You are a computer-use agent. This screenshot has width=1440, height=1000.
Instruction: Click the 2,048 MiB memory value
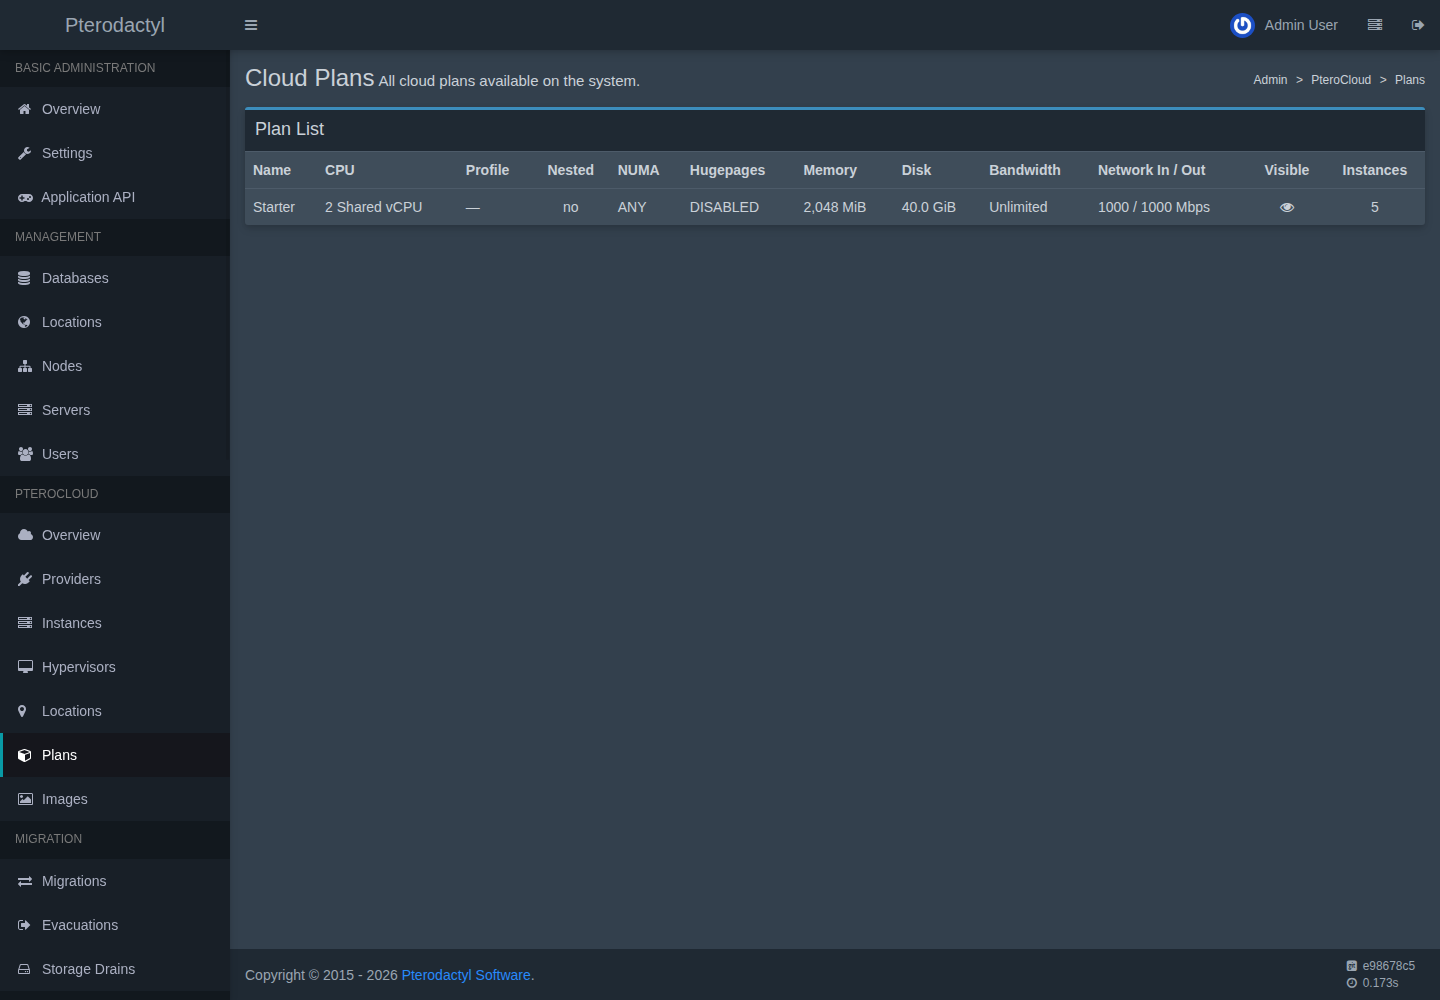click(835, 207)
